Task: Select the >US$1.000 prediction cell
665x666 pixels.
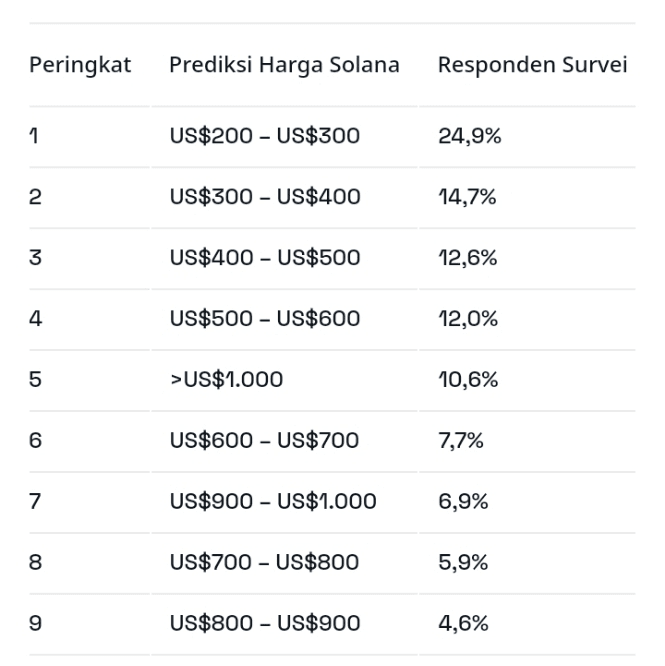Action: pos(226,380)
